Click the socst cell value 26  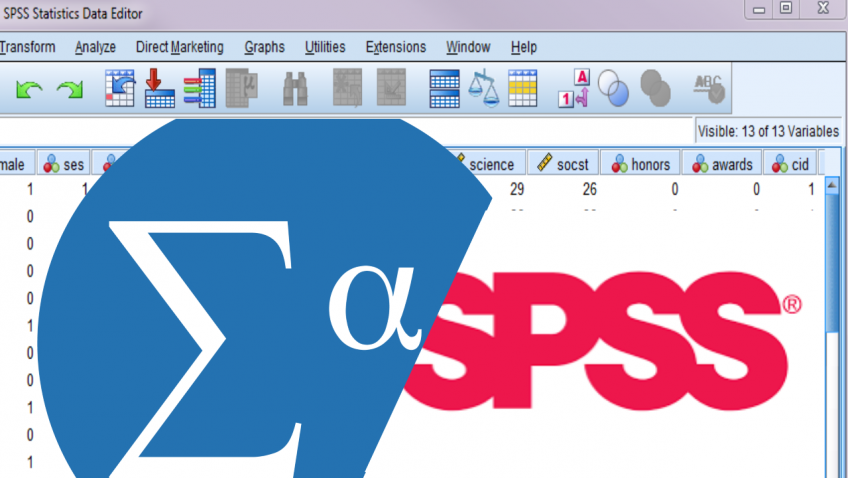coord(589,189)
